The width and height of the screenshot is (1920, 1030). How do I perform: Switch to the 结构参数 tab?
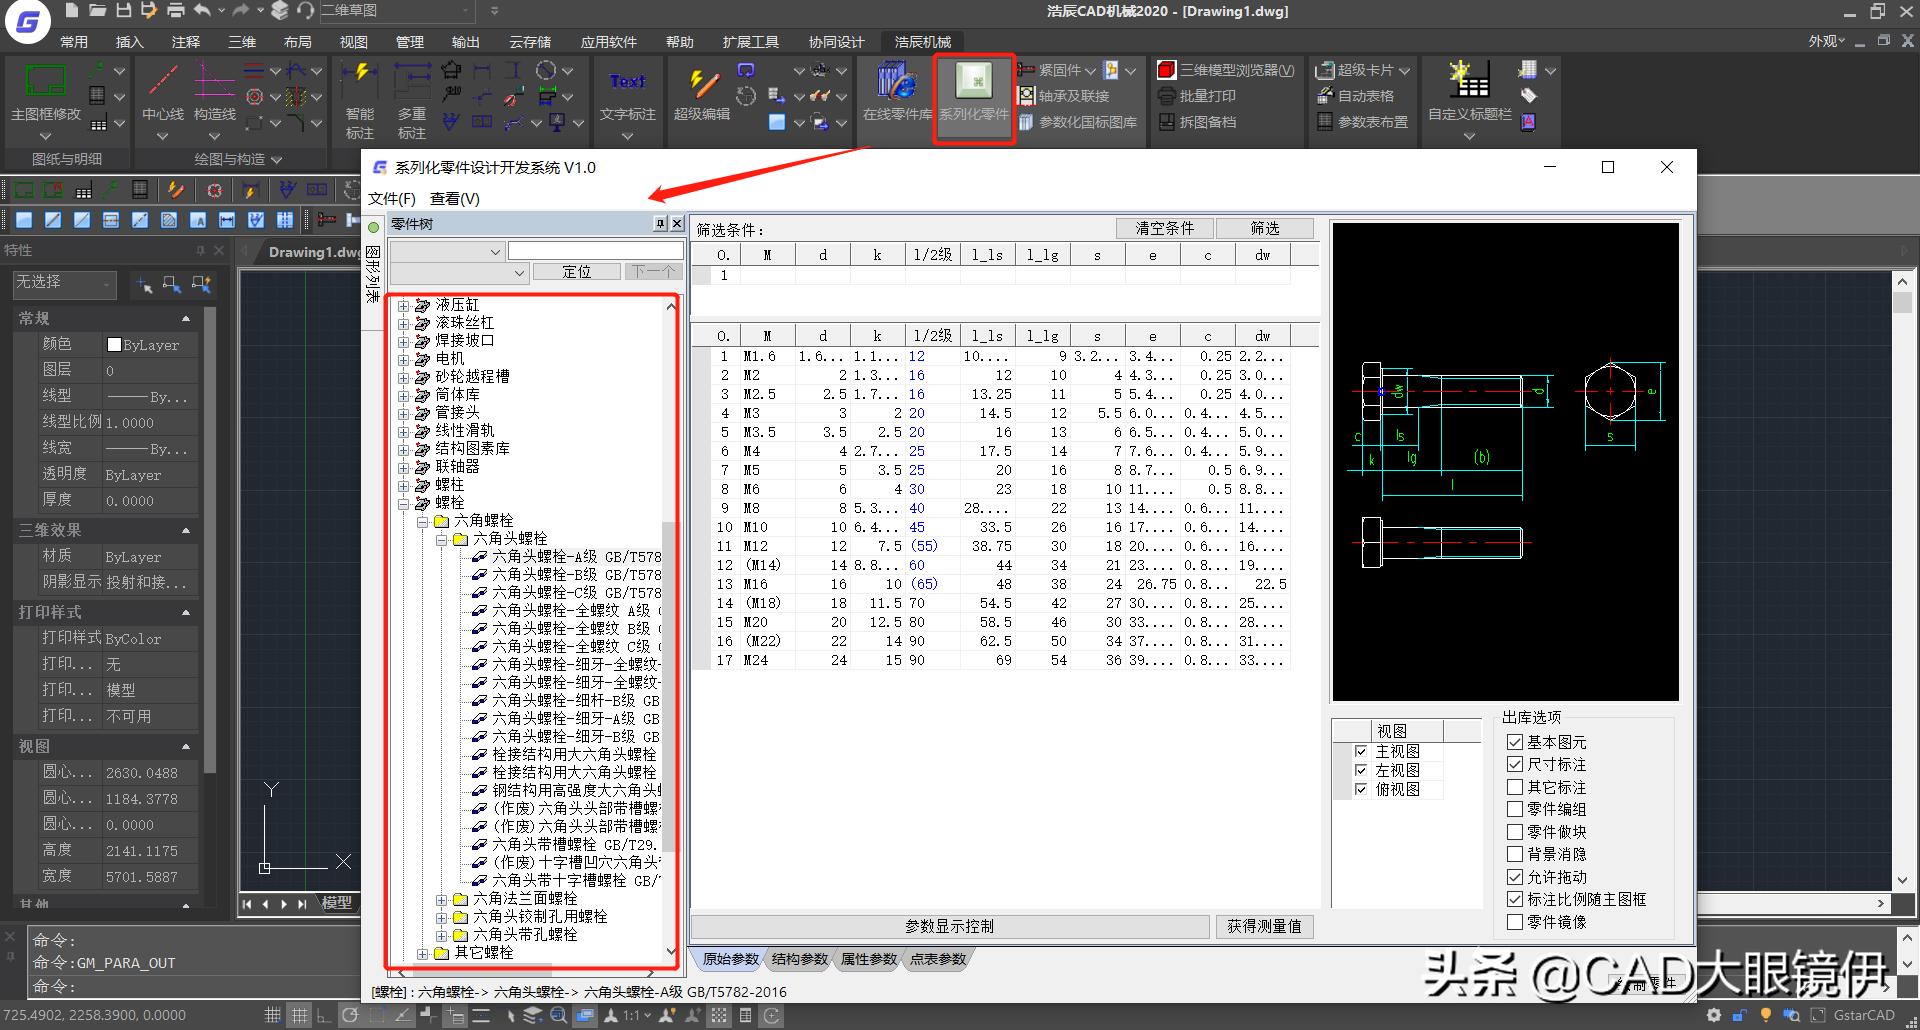(x=799, y=959)
